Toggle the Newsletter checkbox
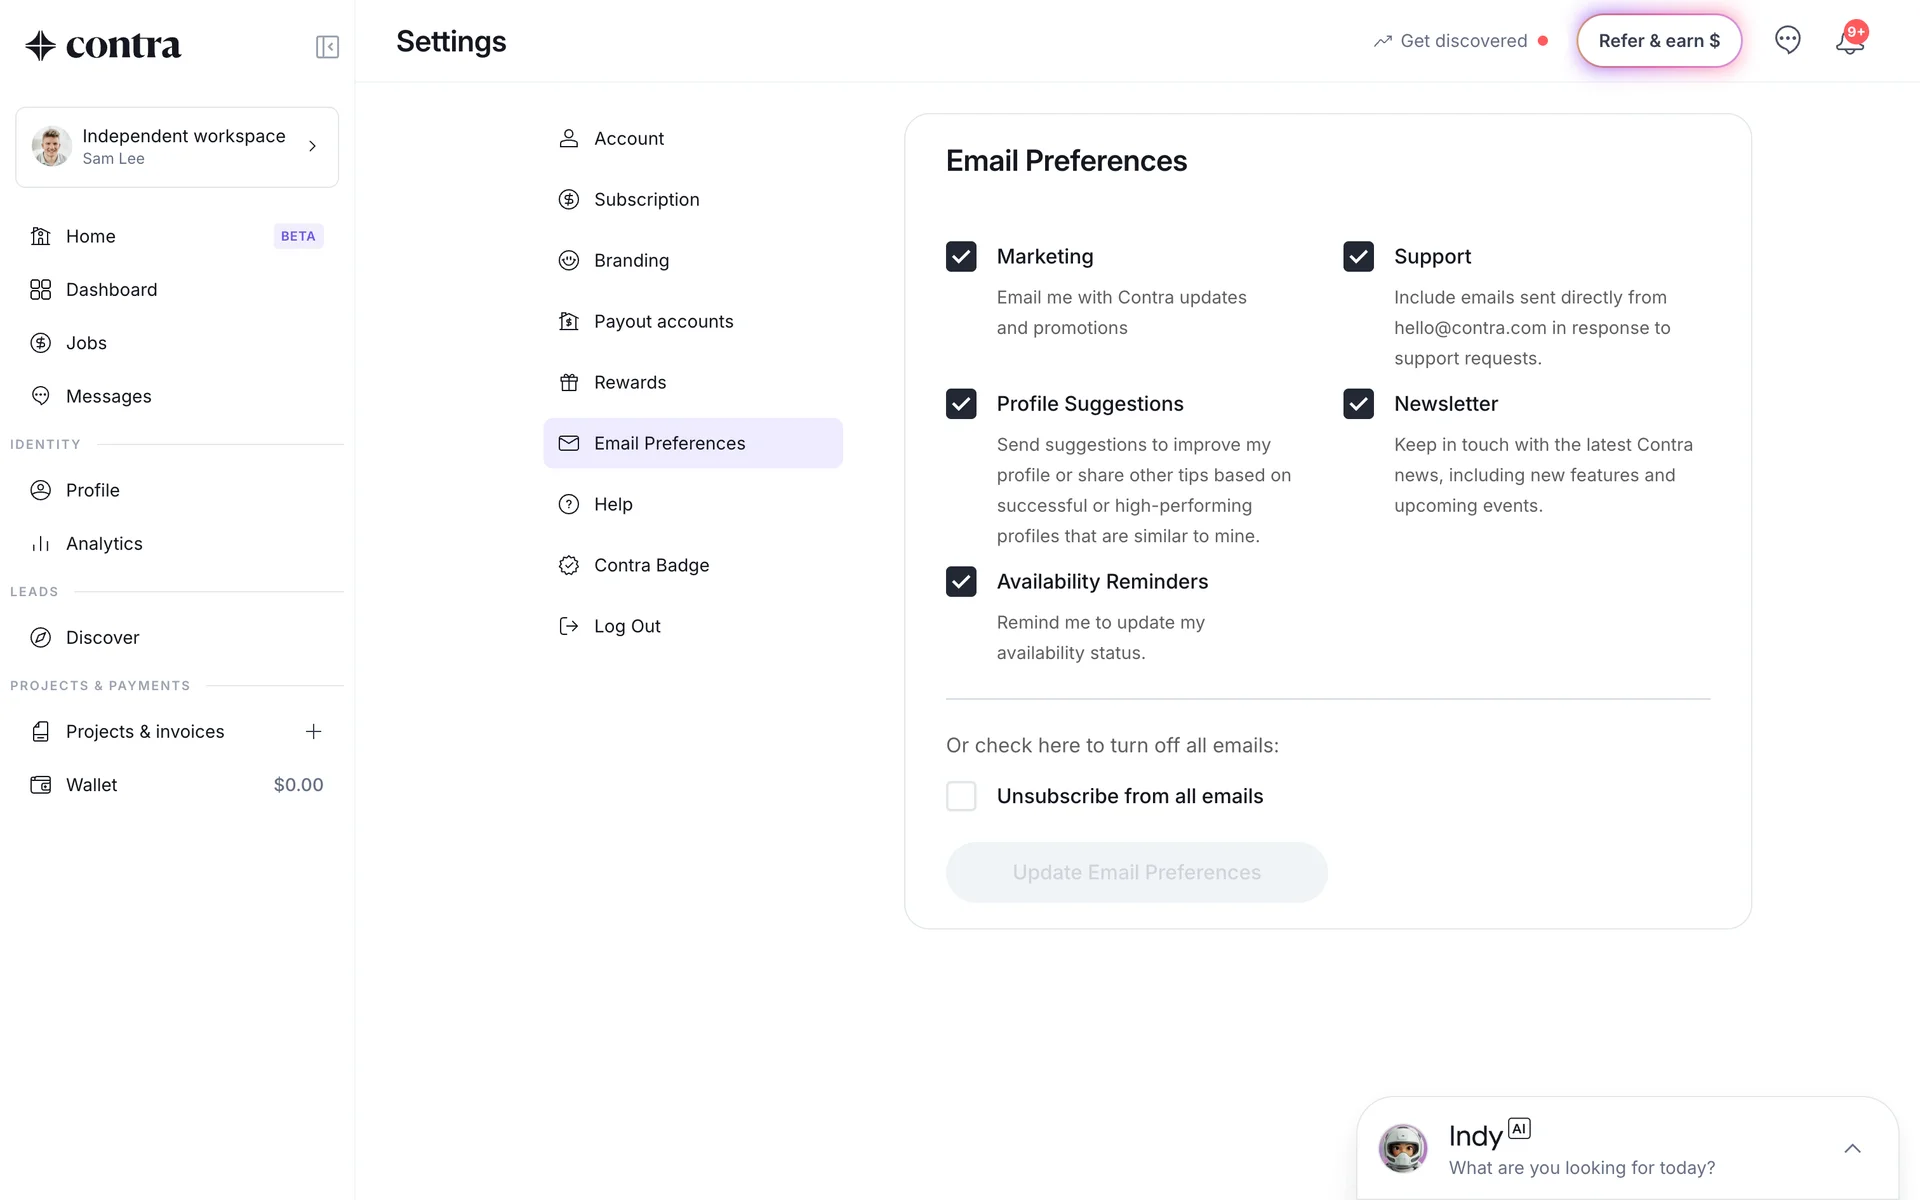The height and width of the screenshot is (1200, 1920). [1358, 404]
